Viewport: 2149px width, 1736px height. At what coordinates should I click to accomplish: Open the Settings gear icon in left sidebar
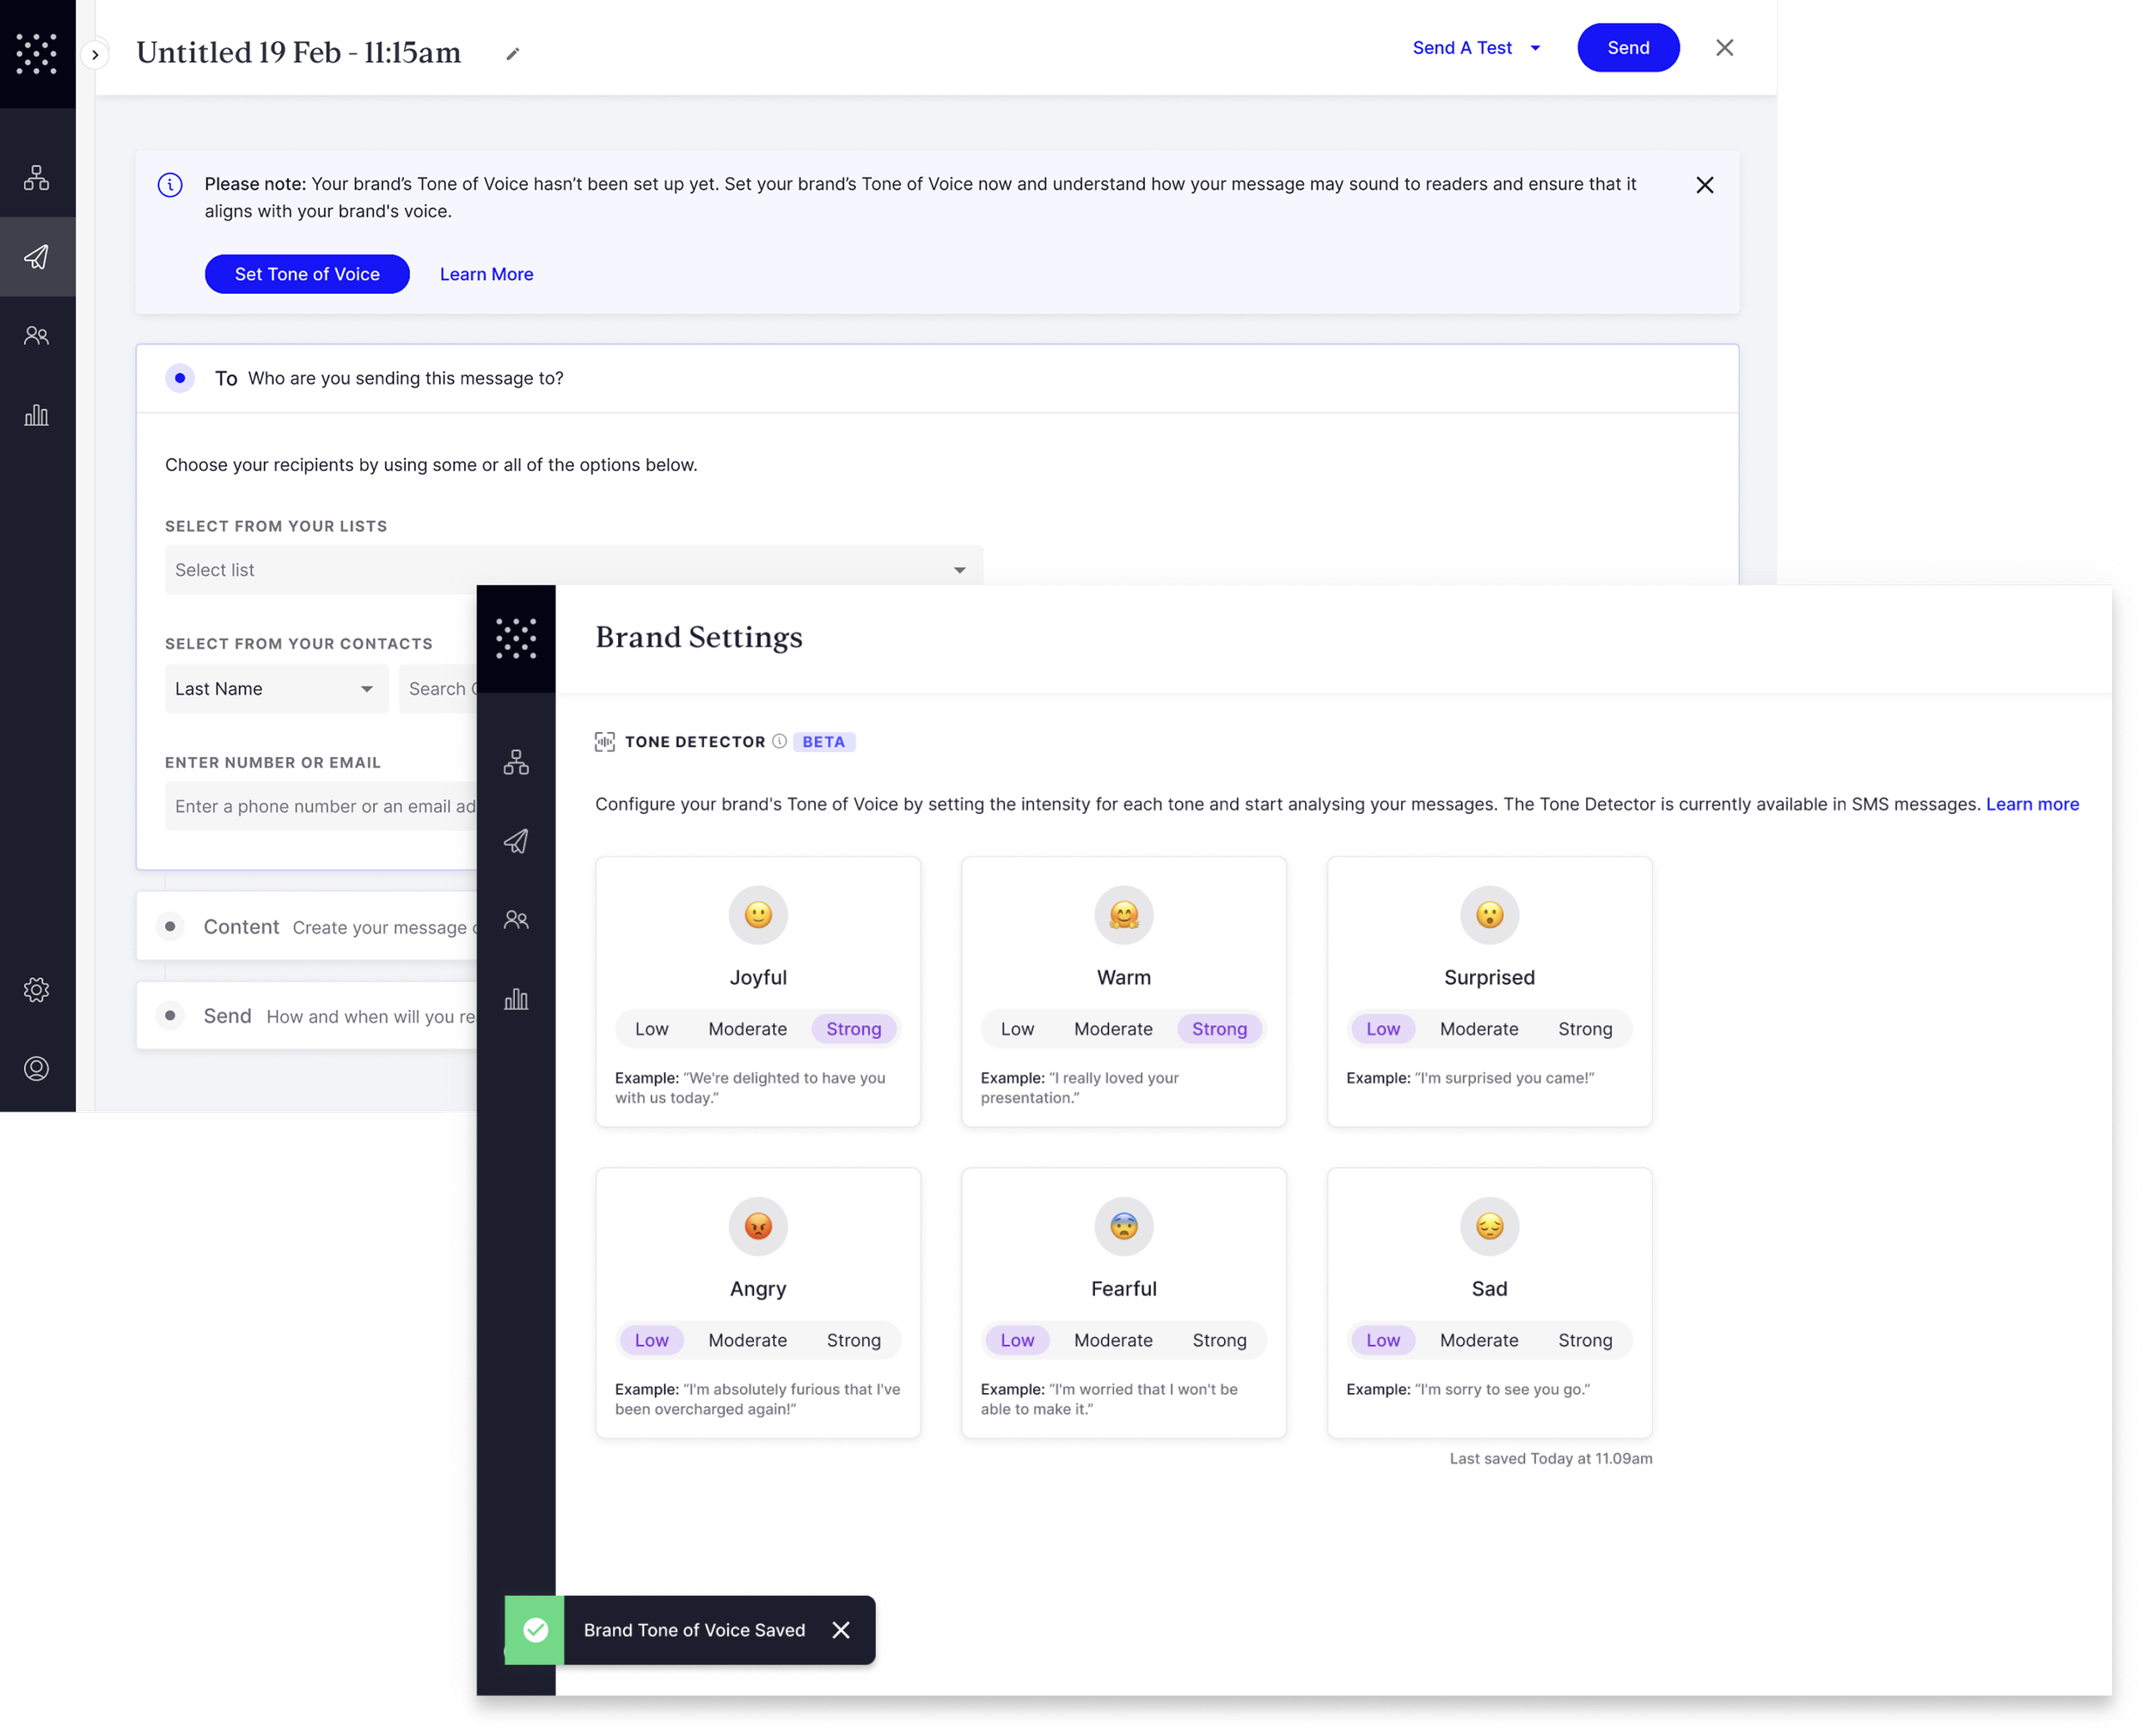(x=37, y=990)
